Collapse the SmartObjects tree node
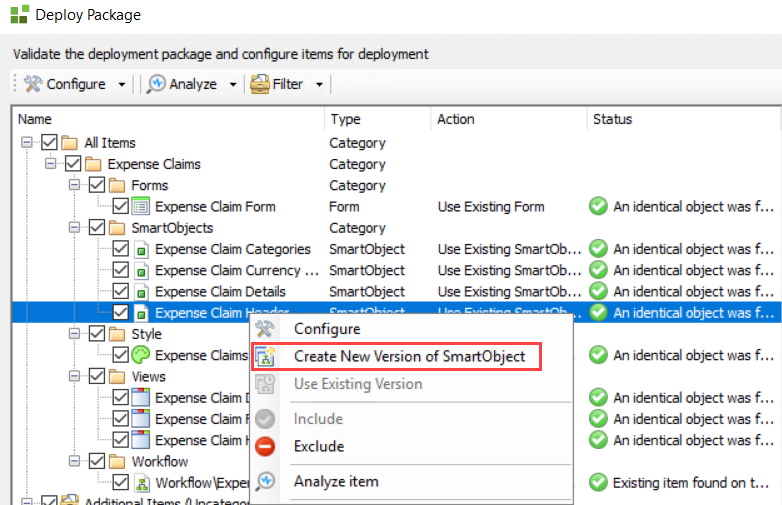 tap(74, 228)
